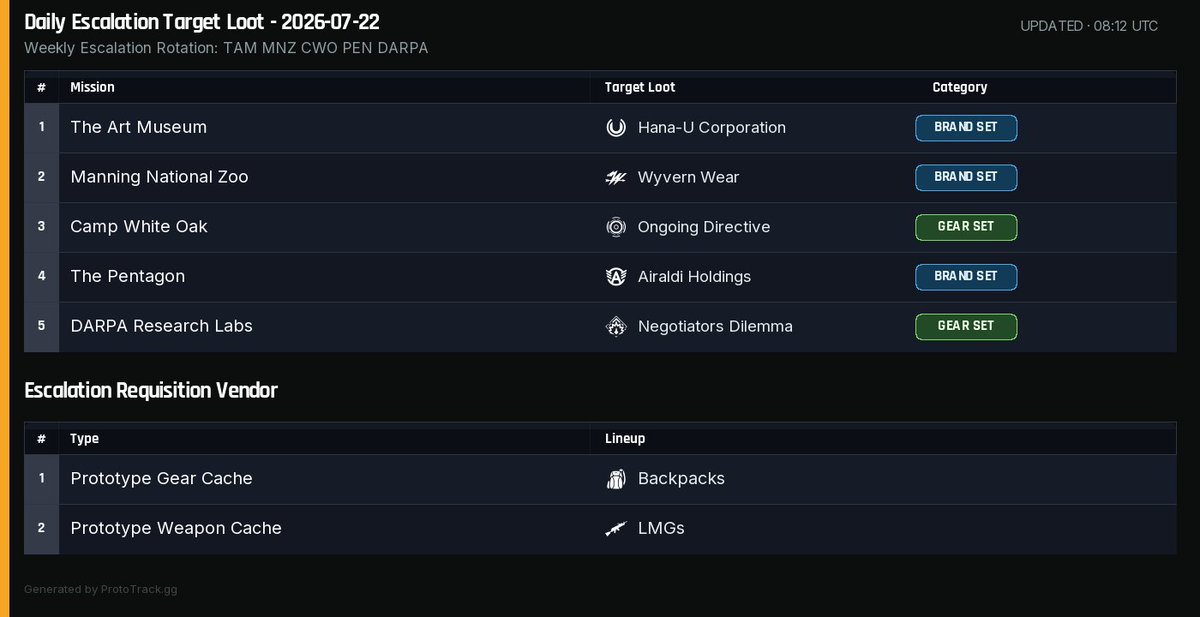Open the Manning National Zoo mission row

coord(600,178)
